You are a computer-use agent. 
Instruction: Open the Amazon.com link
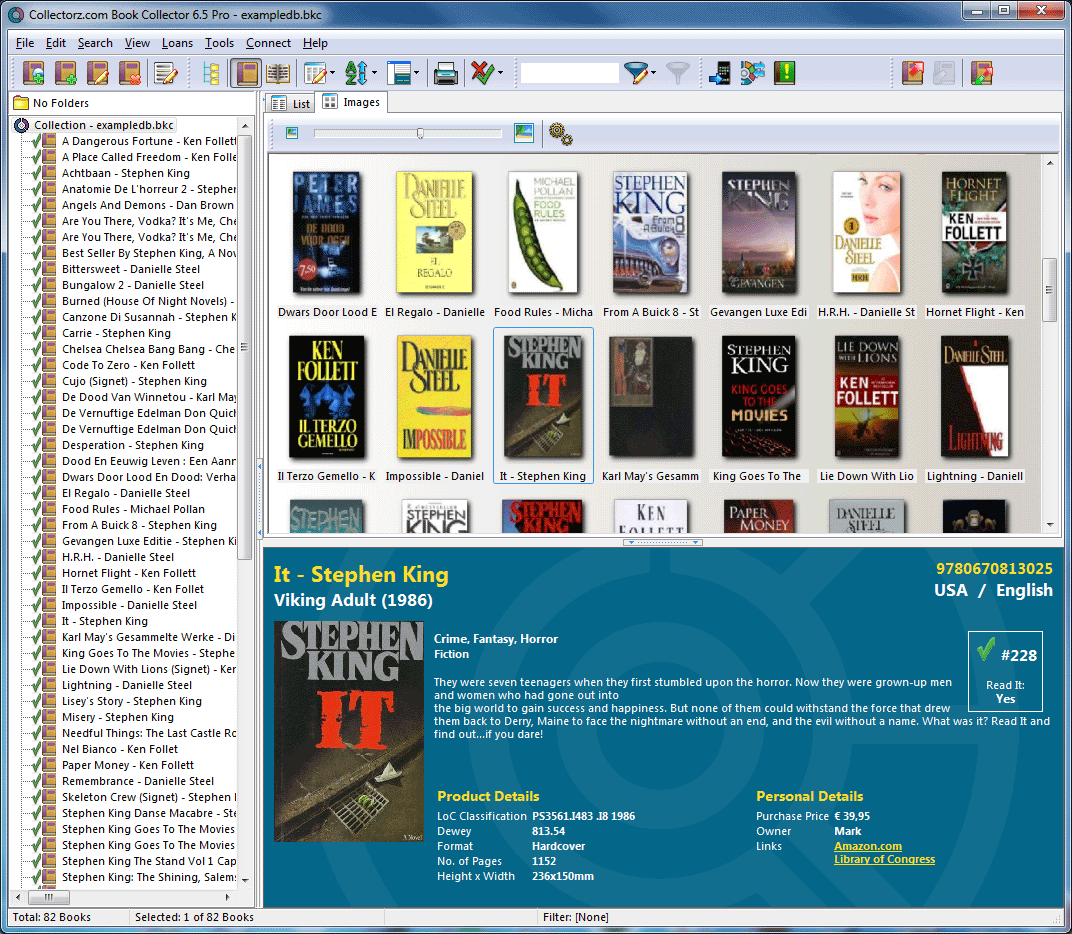pos(868,846)
